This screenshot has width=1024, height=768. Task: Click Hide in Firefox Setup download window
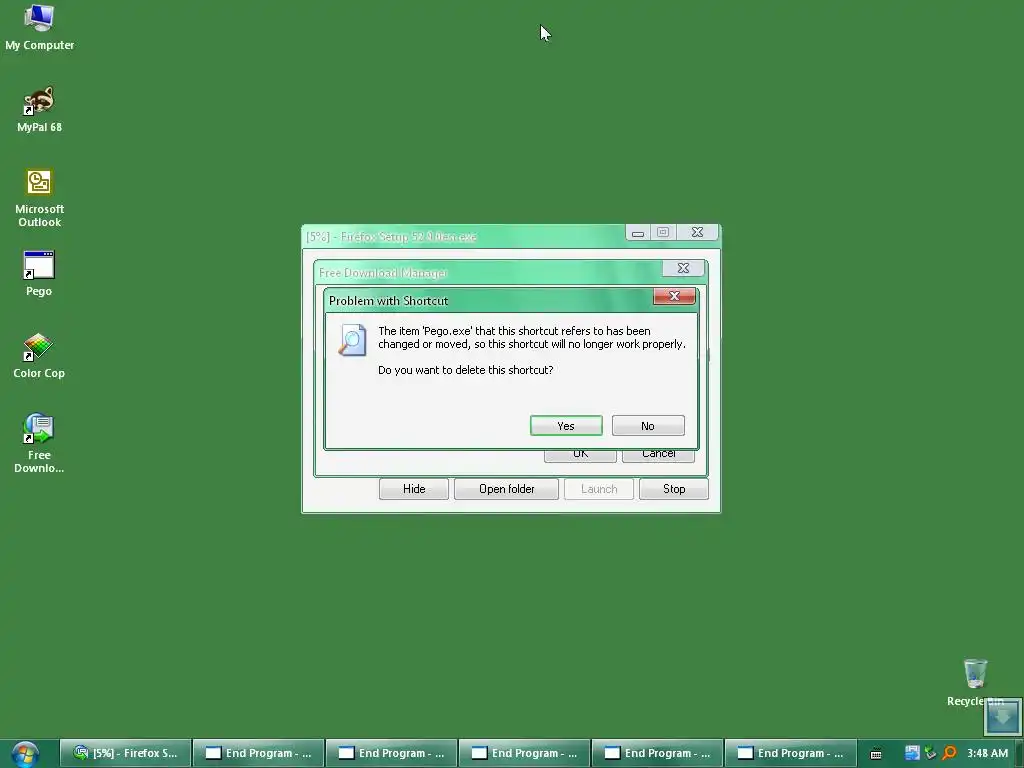(413, 489)
